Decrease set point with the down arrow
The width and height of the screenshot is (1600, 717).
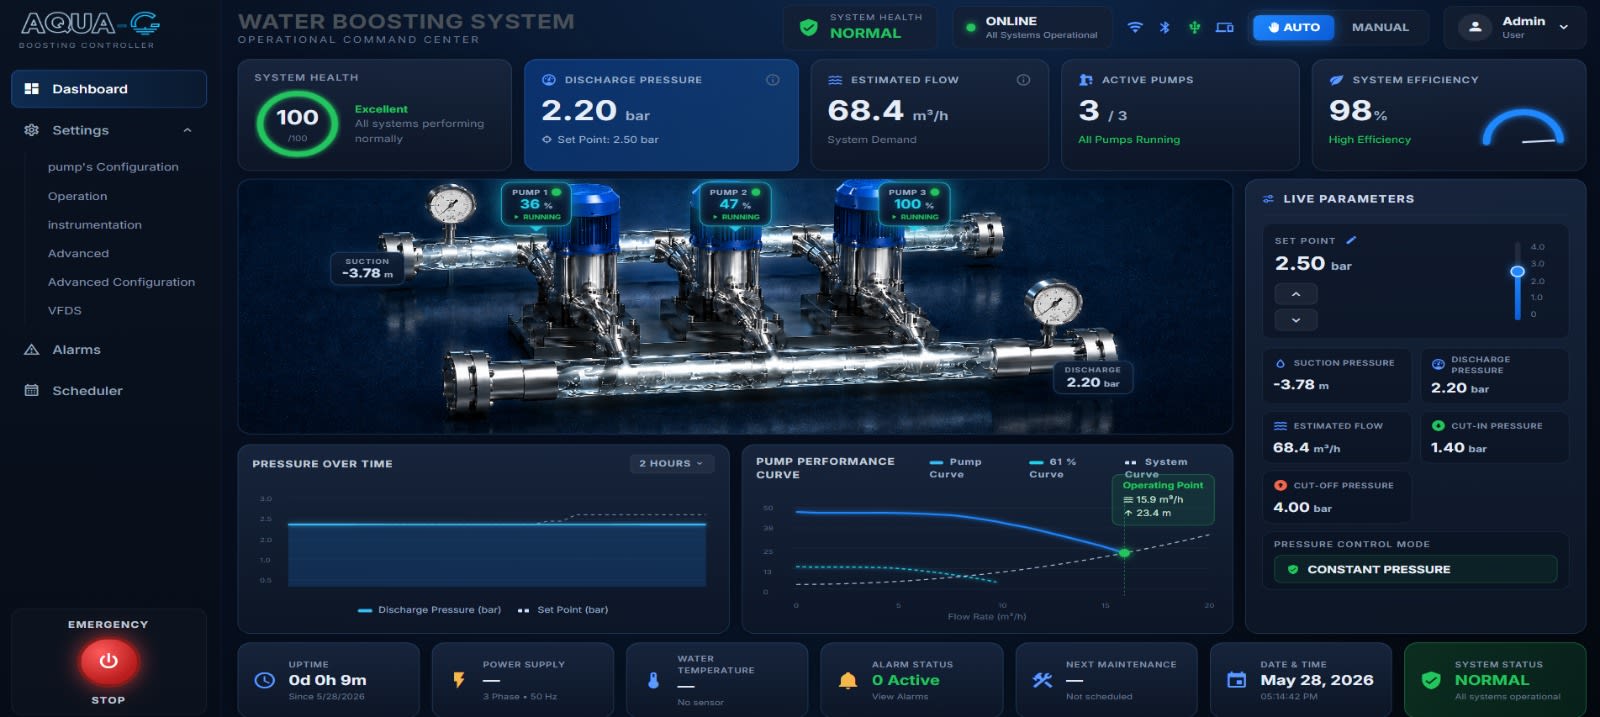point(1296,320)
